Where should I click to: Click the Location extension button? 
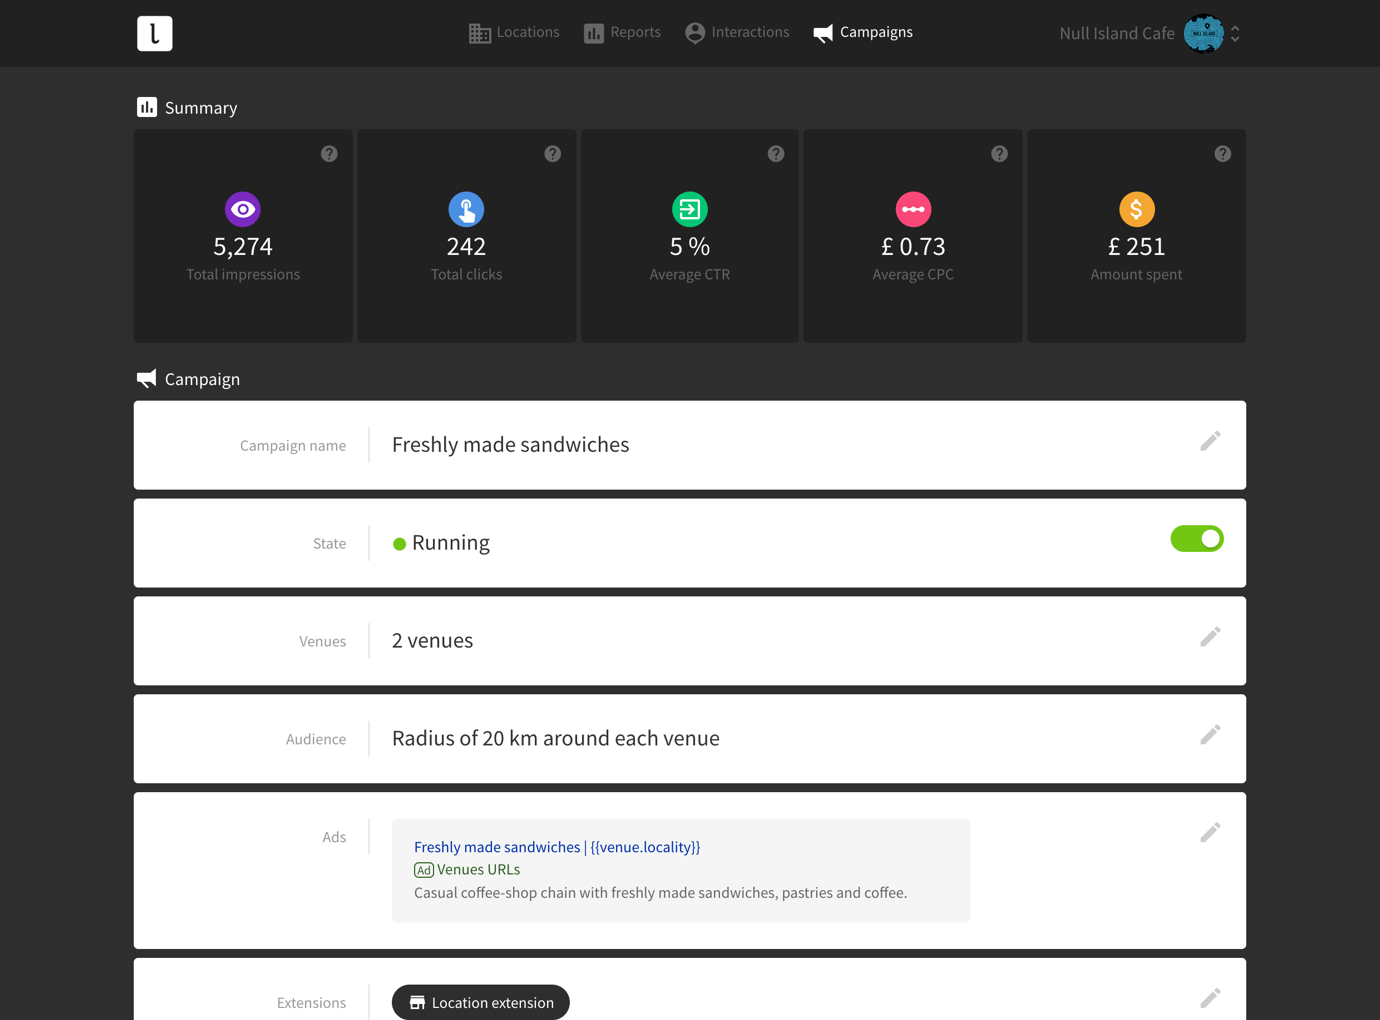(481, 1002)
